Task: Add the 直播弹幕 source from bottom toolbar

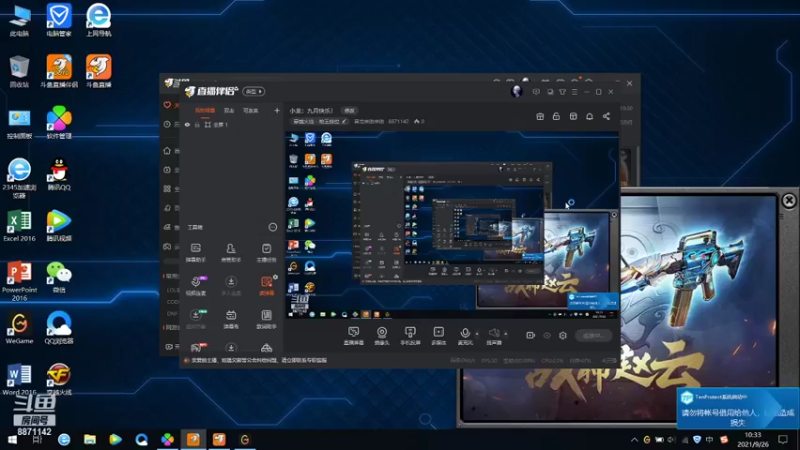Action: (354, 336)
